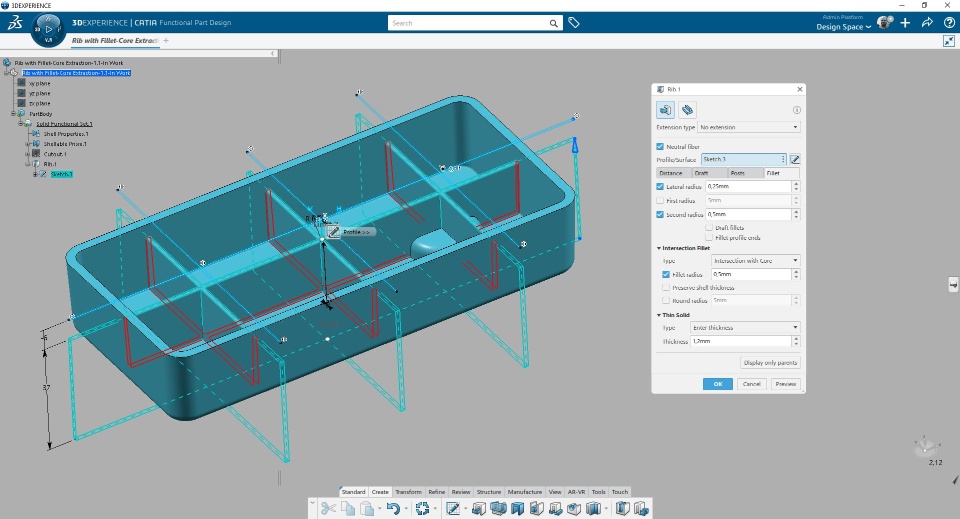Click the Undo arrow icon

click(393, 508)
